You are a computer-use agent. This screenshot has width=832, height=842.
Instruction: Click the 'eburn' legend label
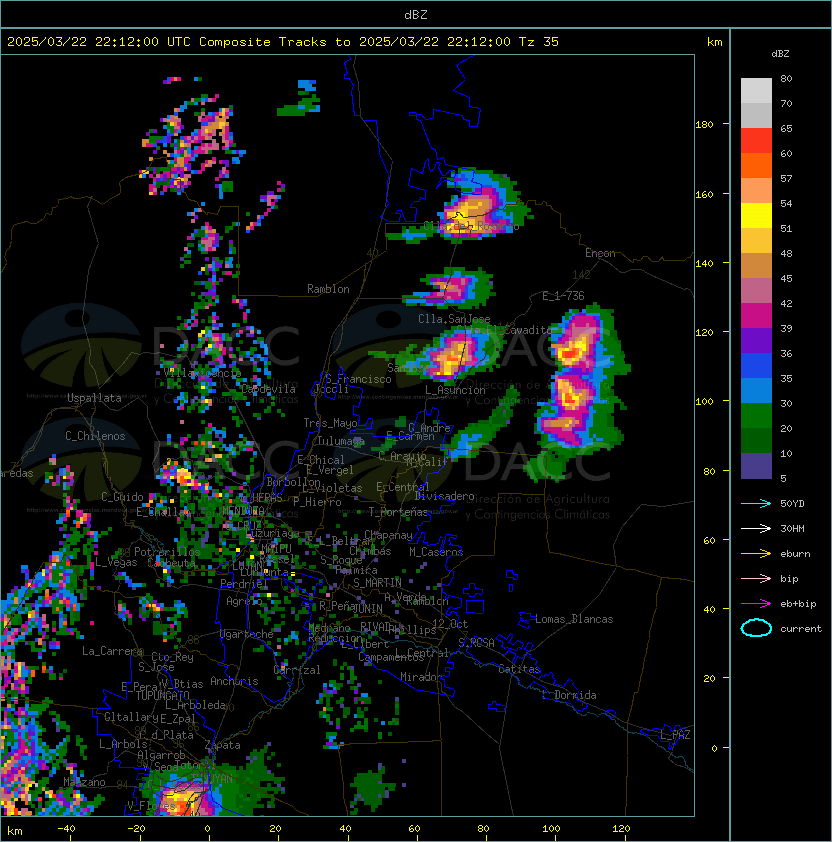795,554
